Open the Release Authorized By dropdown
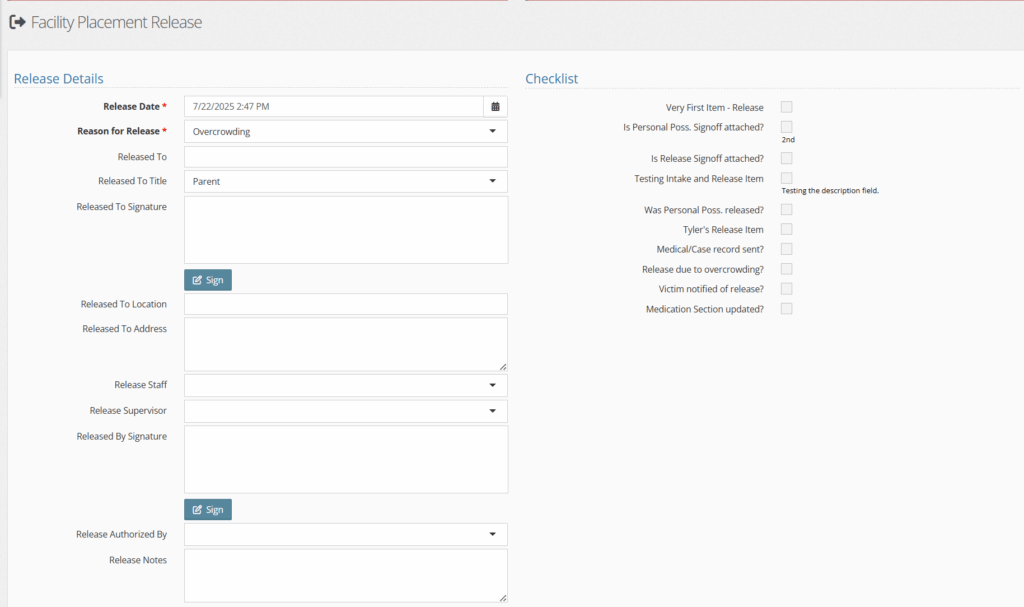Image resolution: width=1024 pixels, height=607 pixels. 345,534
